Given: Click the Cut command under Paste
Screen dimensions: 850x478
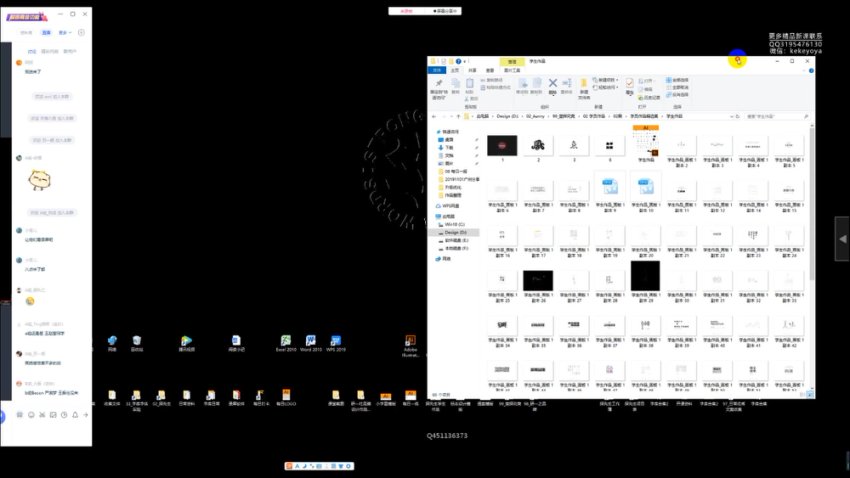Looking at the screenshot, I should [x=472, y=99].
